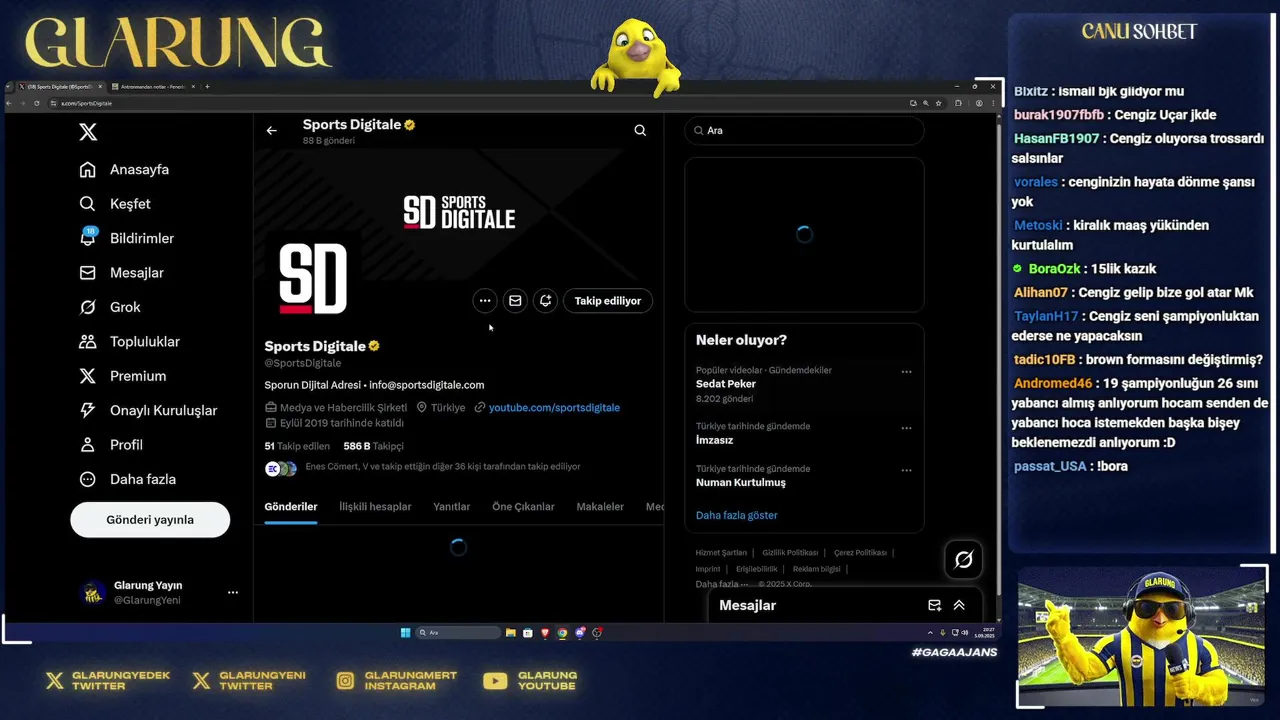Open new browser tab with plus button
Screen dimensions: 1280x720
207,87
